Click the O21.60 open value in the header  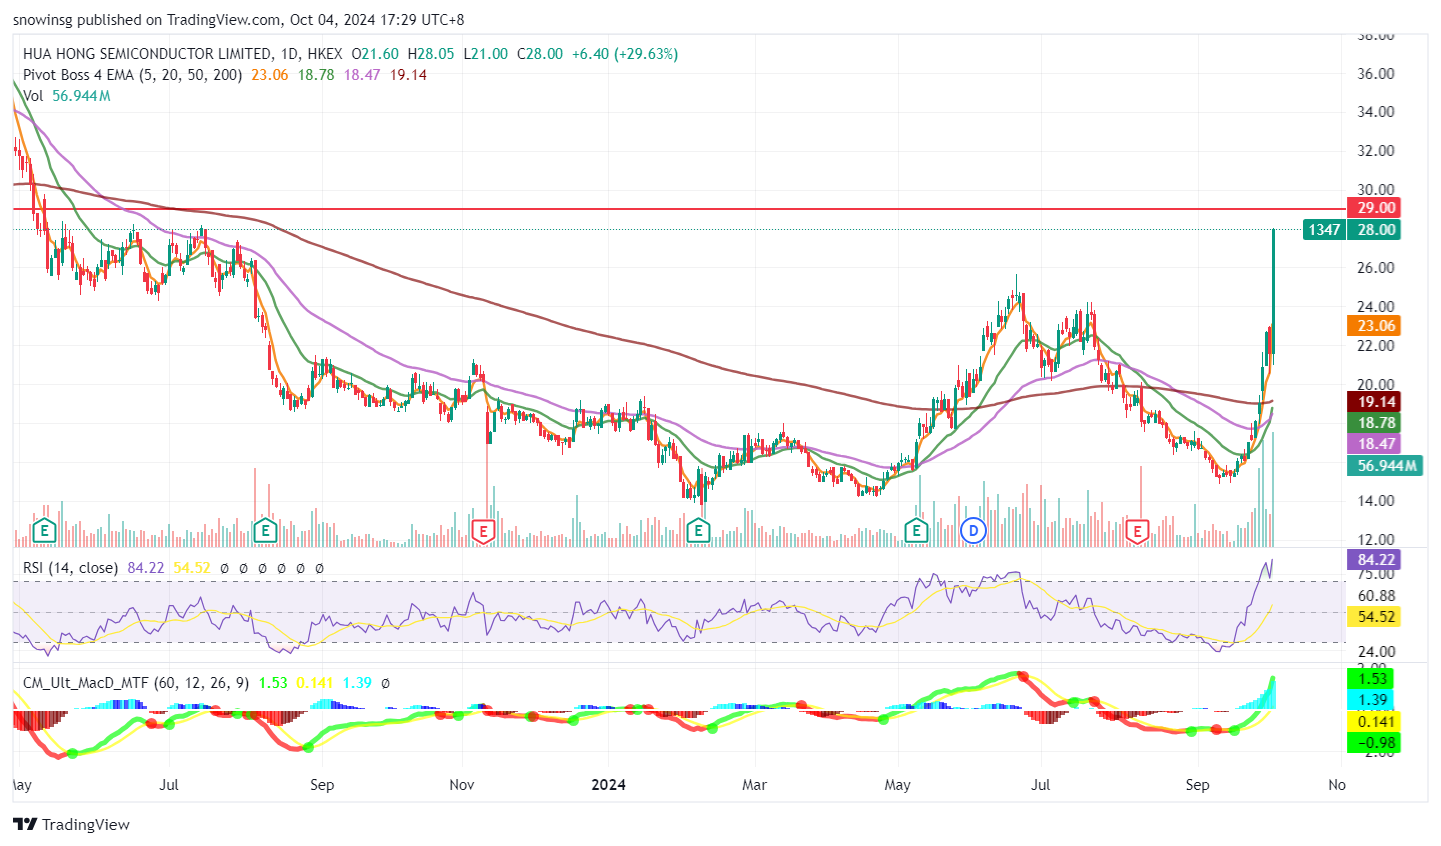(x=375, y=54)
